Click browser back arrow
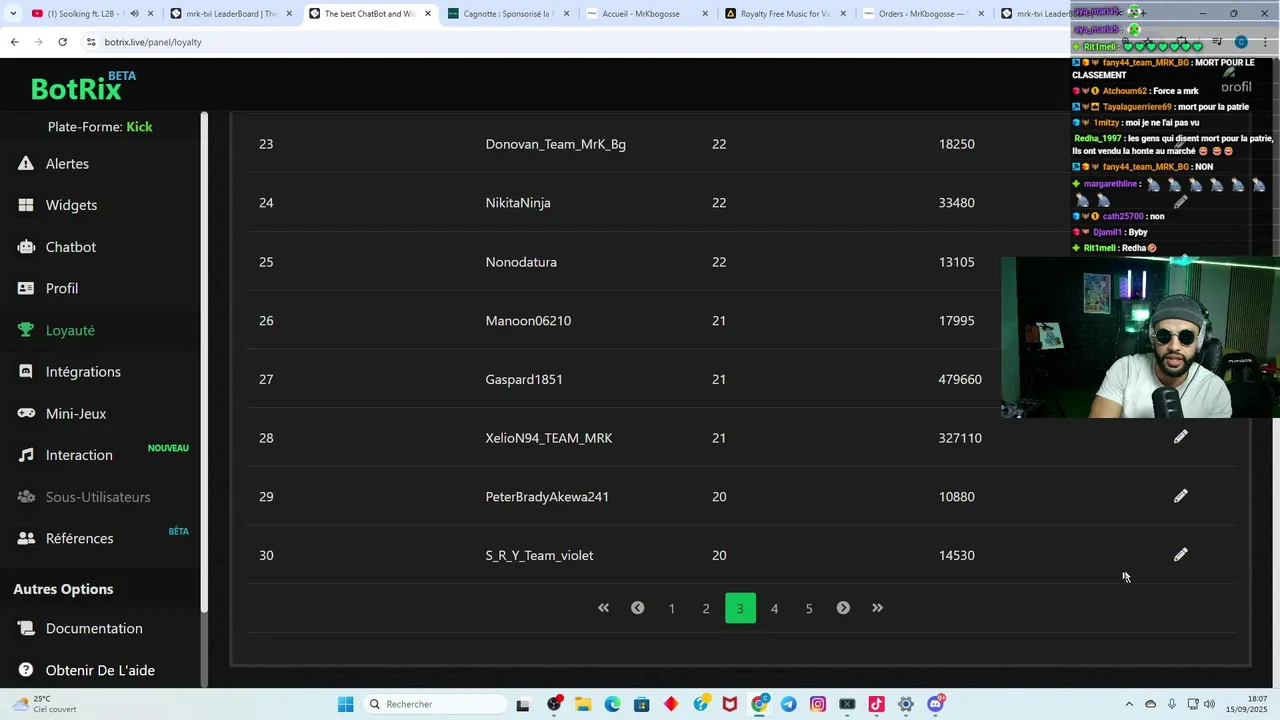The image size is (1280, 720). pyautogui.click(x=14, y=42)
